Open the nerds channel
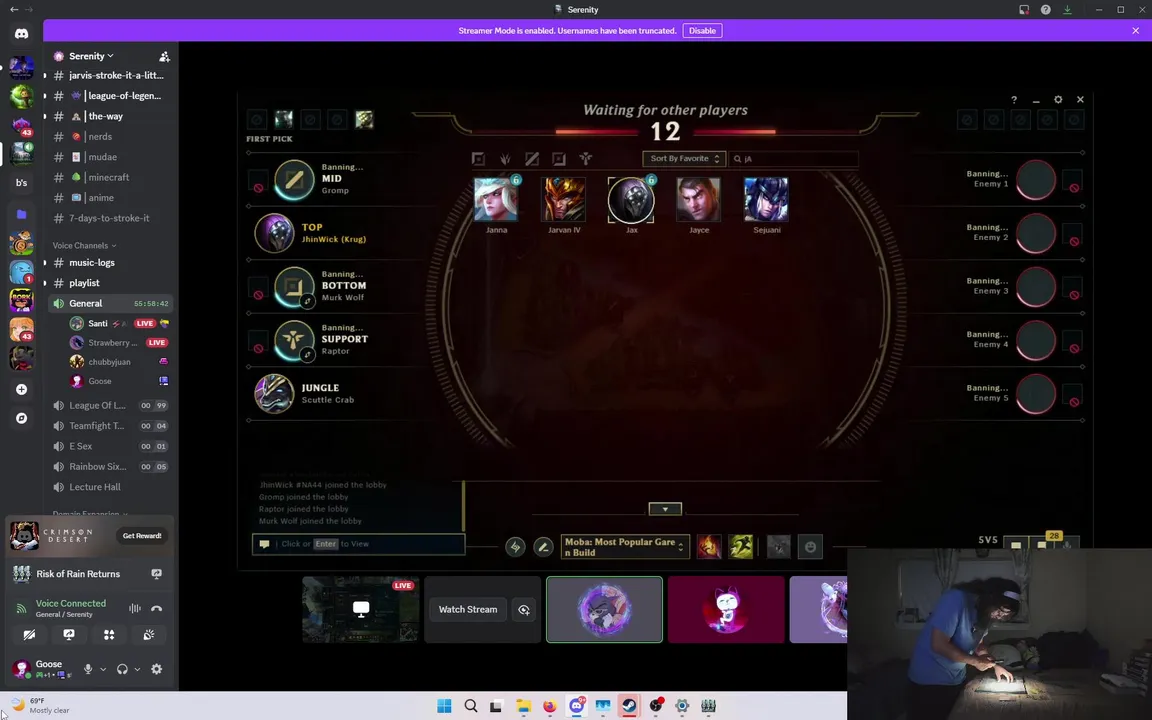The height and width of the screenshot is (720, 1152). 110,137
